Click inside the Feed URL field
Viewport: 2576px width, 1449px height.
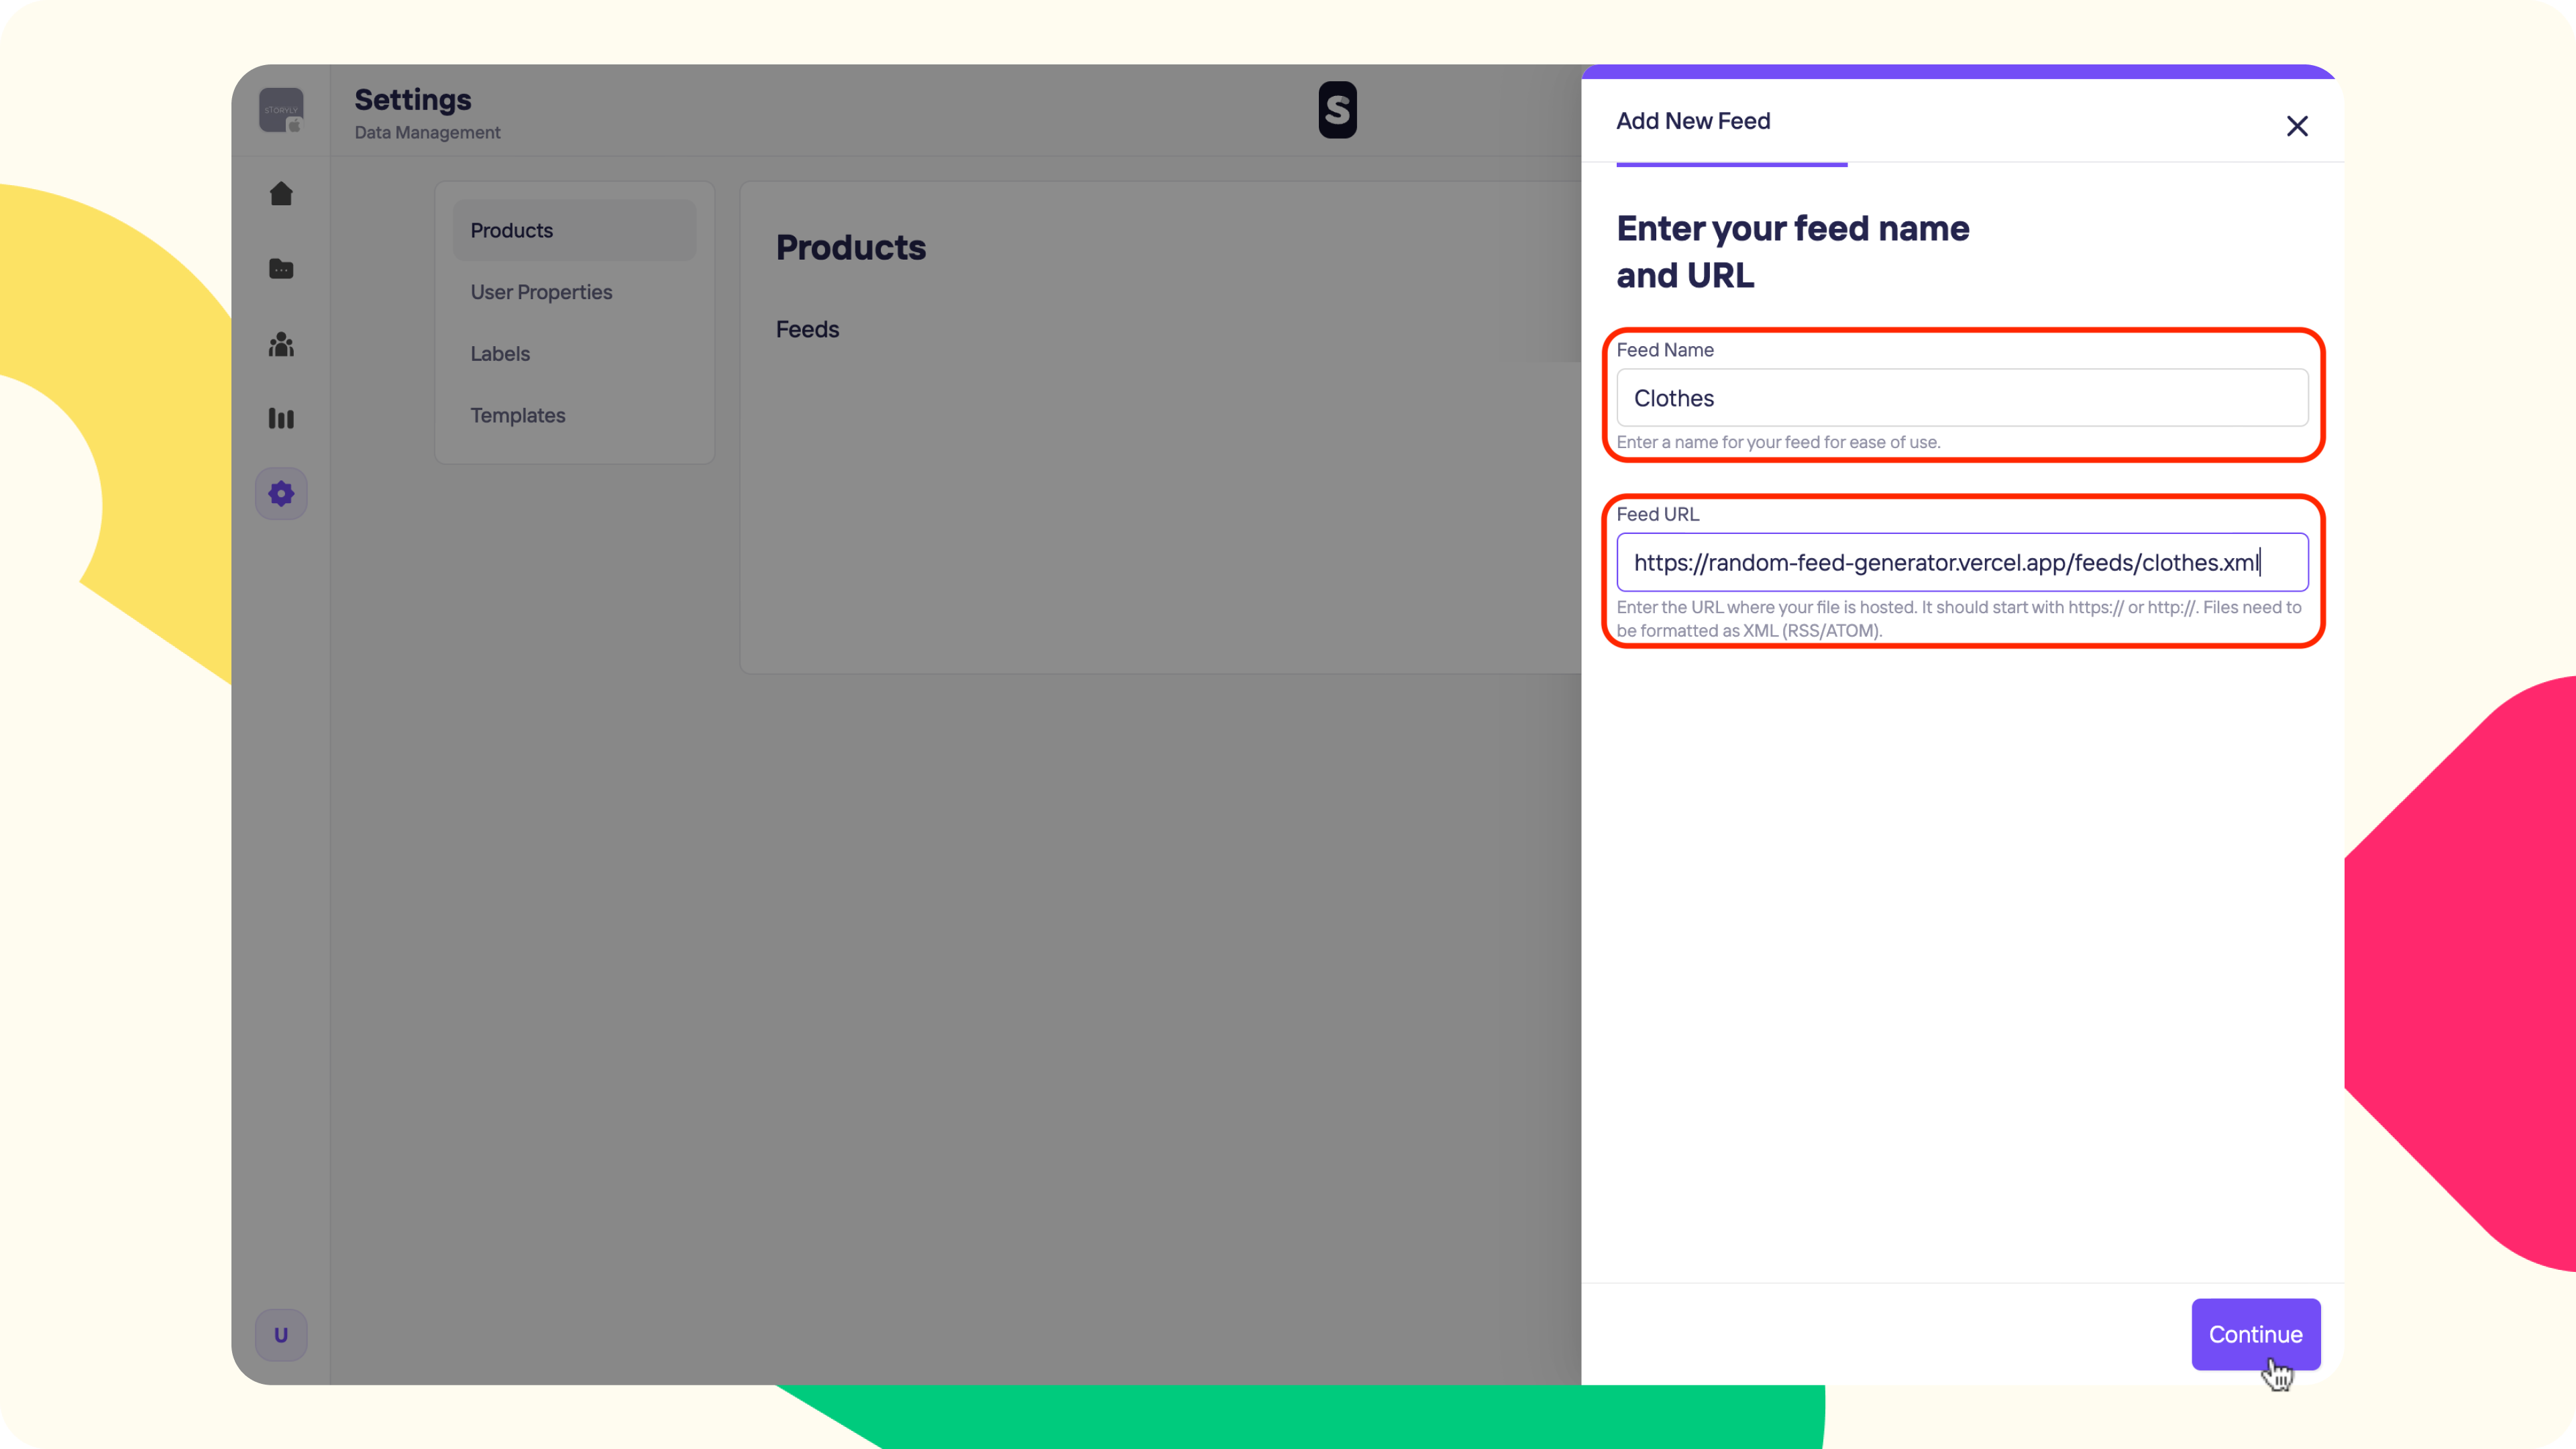click(1961, 562)
